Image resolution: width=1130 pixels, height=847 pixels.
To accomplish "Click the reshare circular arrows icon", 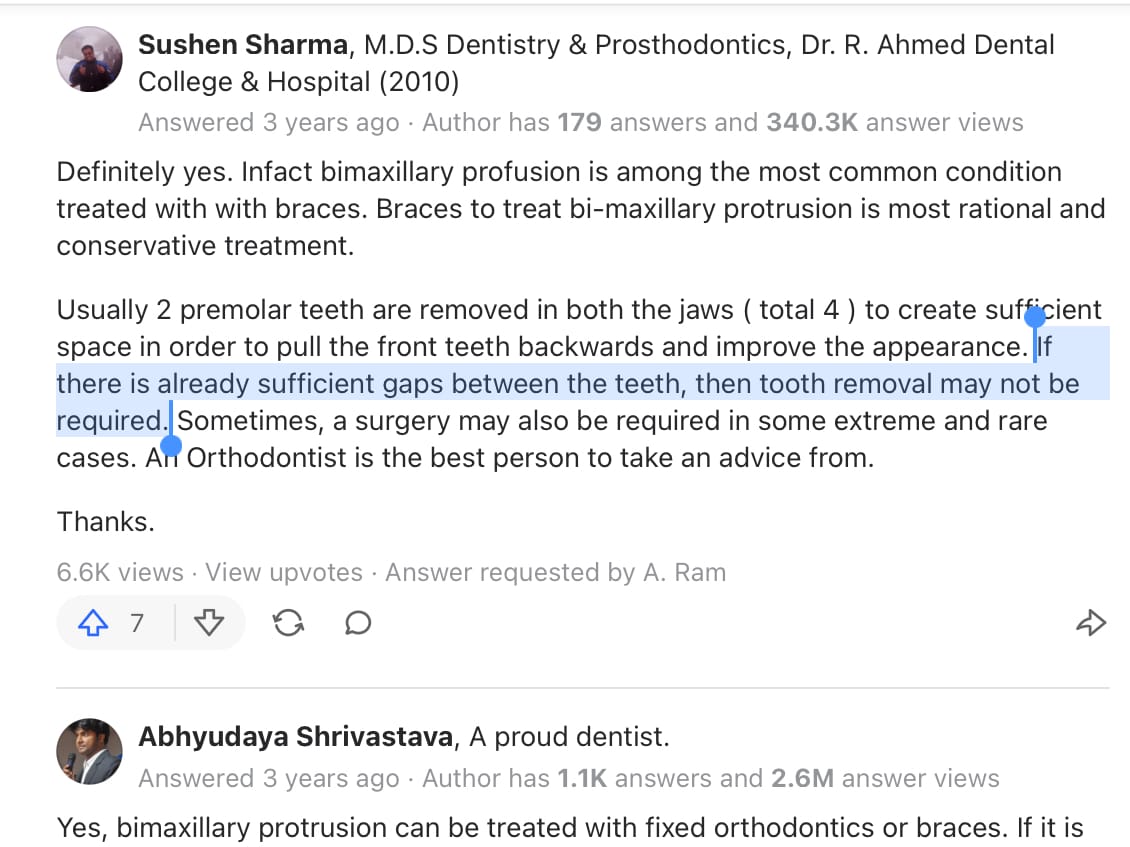I will (288, 624).
